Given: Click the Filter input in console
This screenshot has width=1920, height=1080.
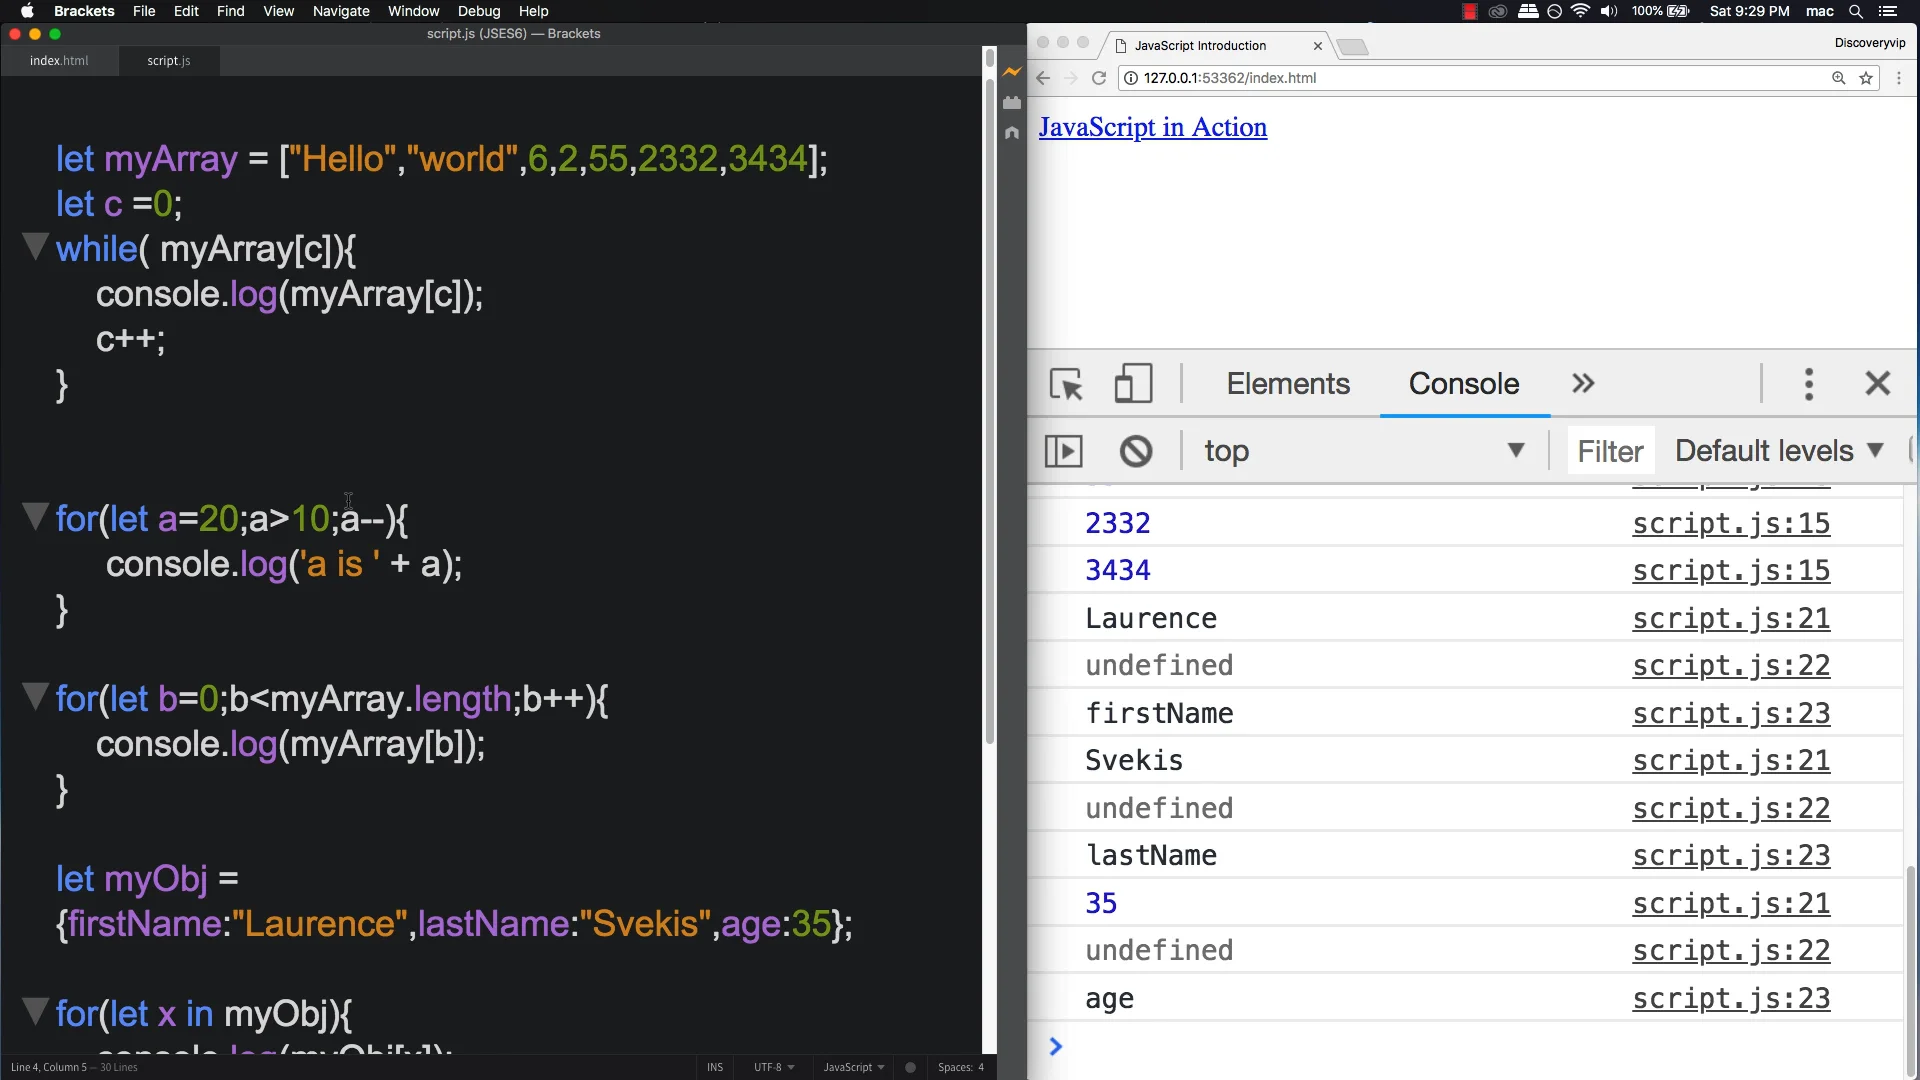Looking at the screenshot, I should point(1610,451).
